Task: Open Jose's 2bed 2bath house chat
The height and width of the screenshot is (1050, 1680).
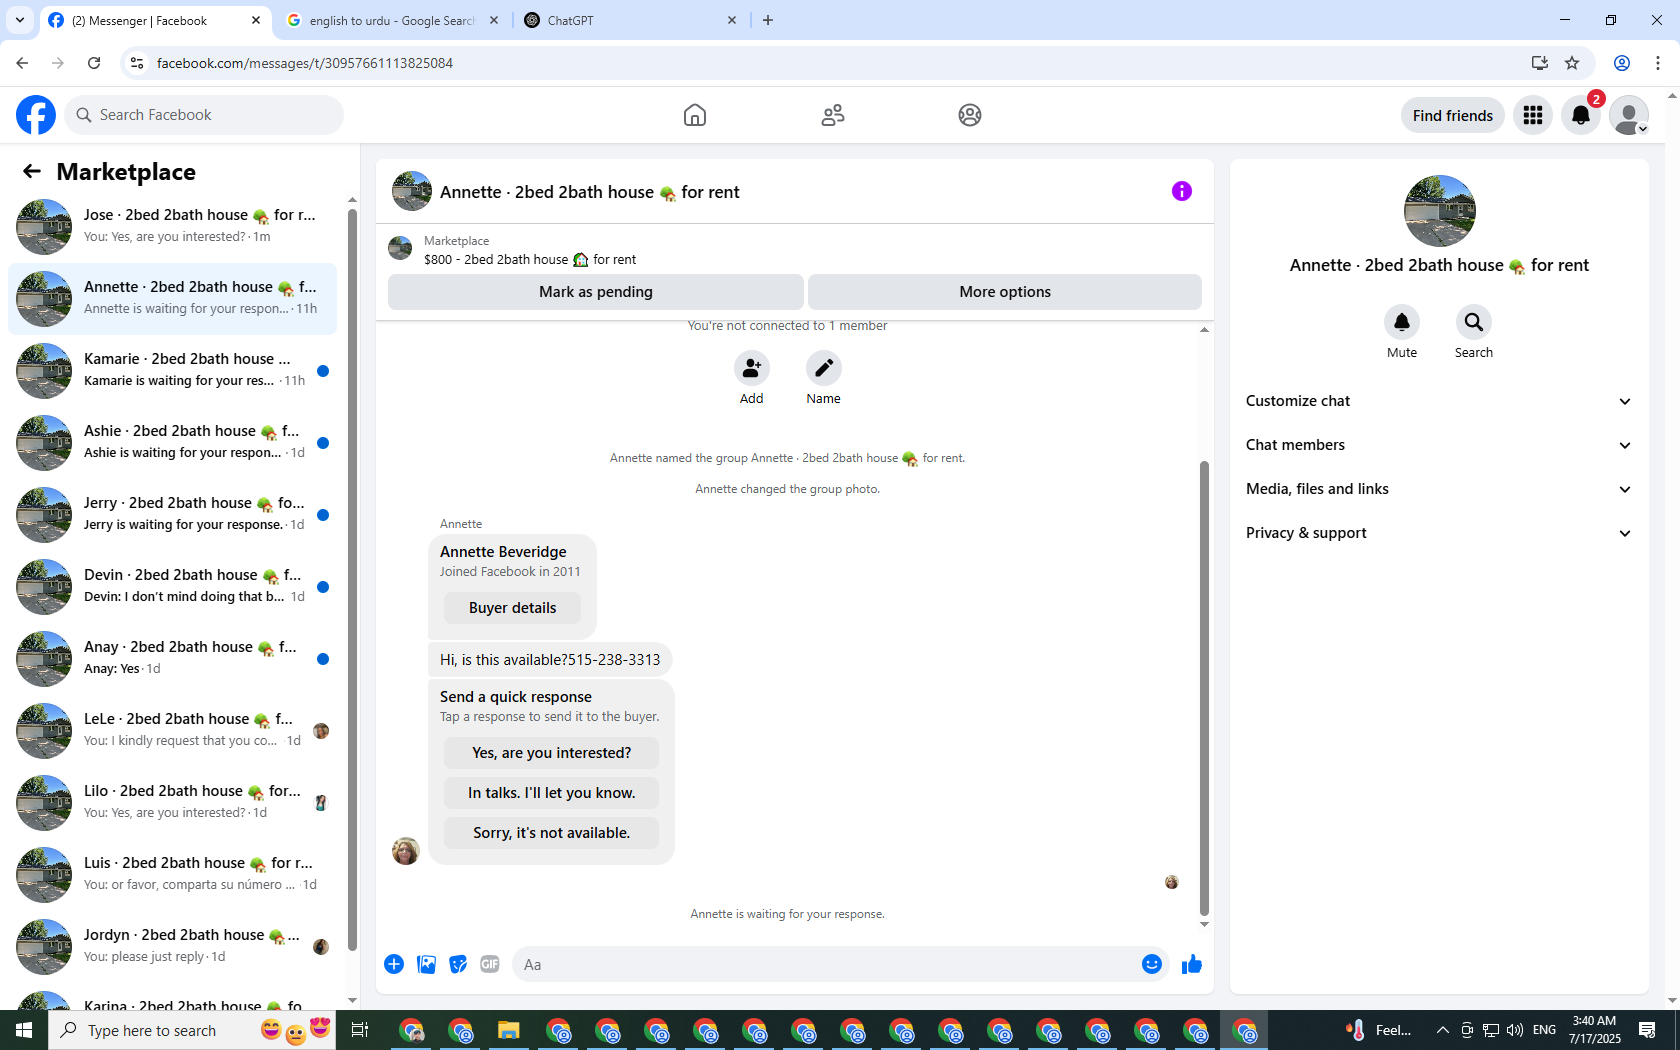Action: 172,226
